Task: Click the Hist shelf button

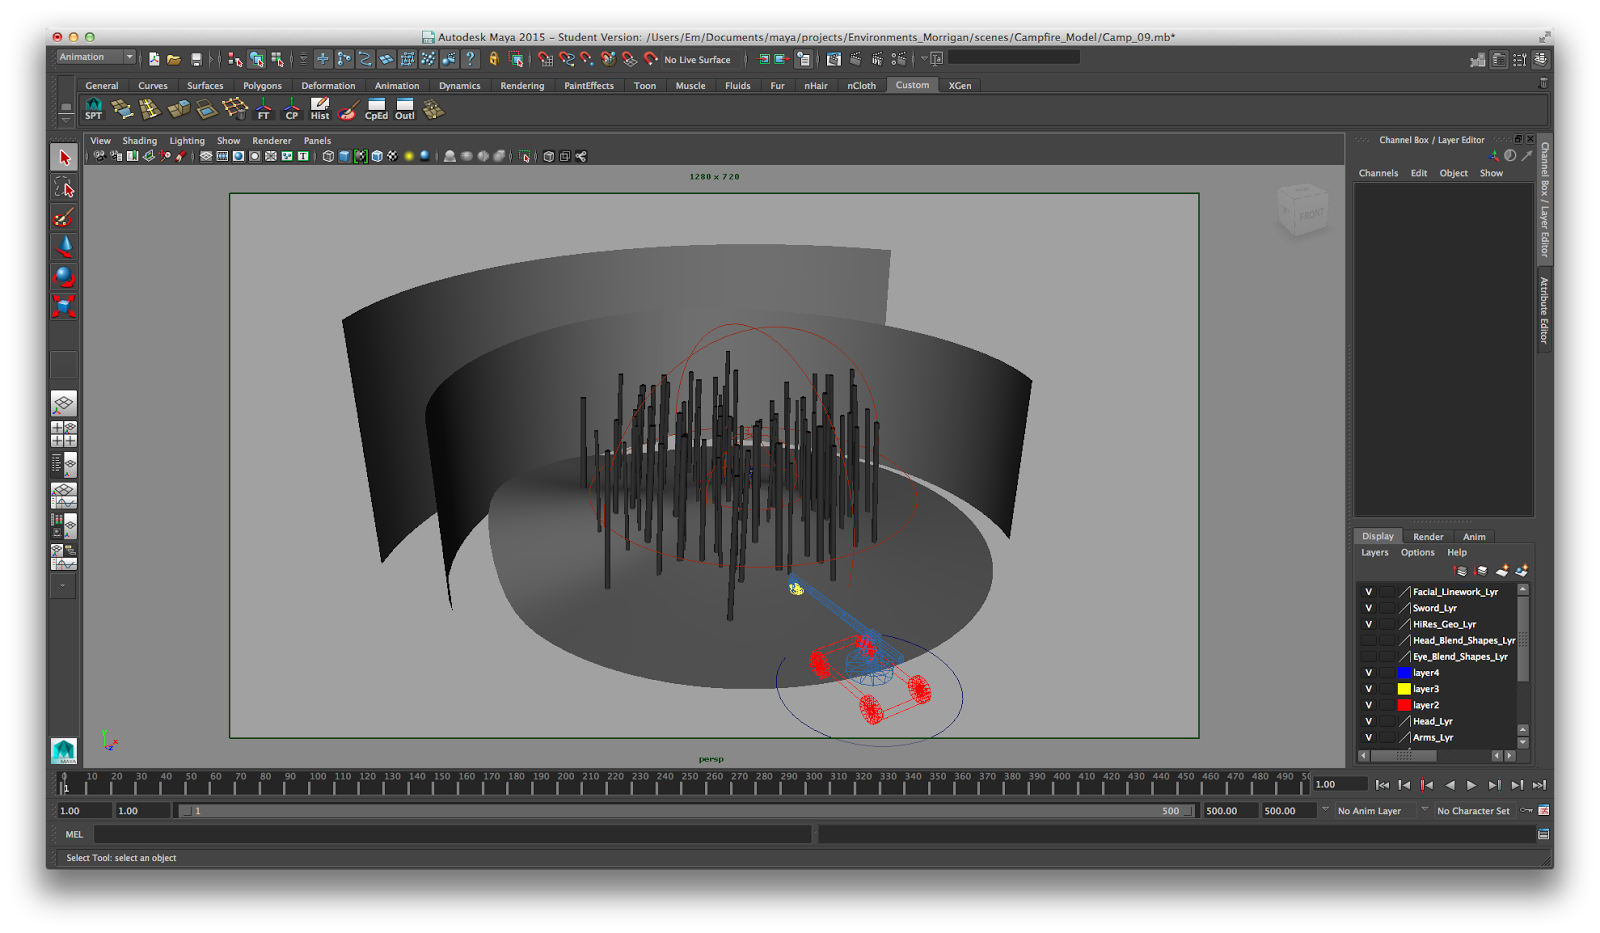Action: [320, 109]
